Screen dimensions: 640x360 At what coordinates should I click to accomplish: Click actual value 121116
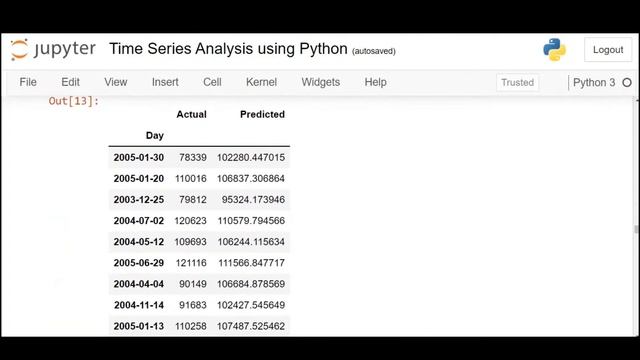coord(191,263)
